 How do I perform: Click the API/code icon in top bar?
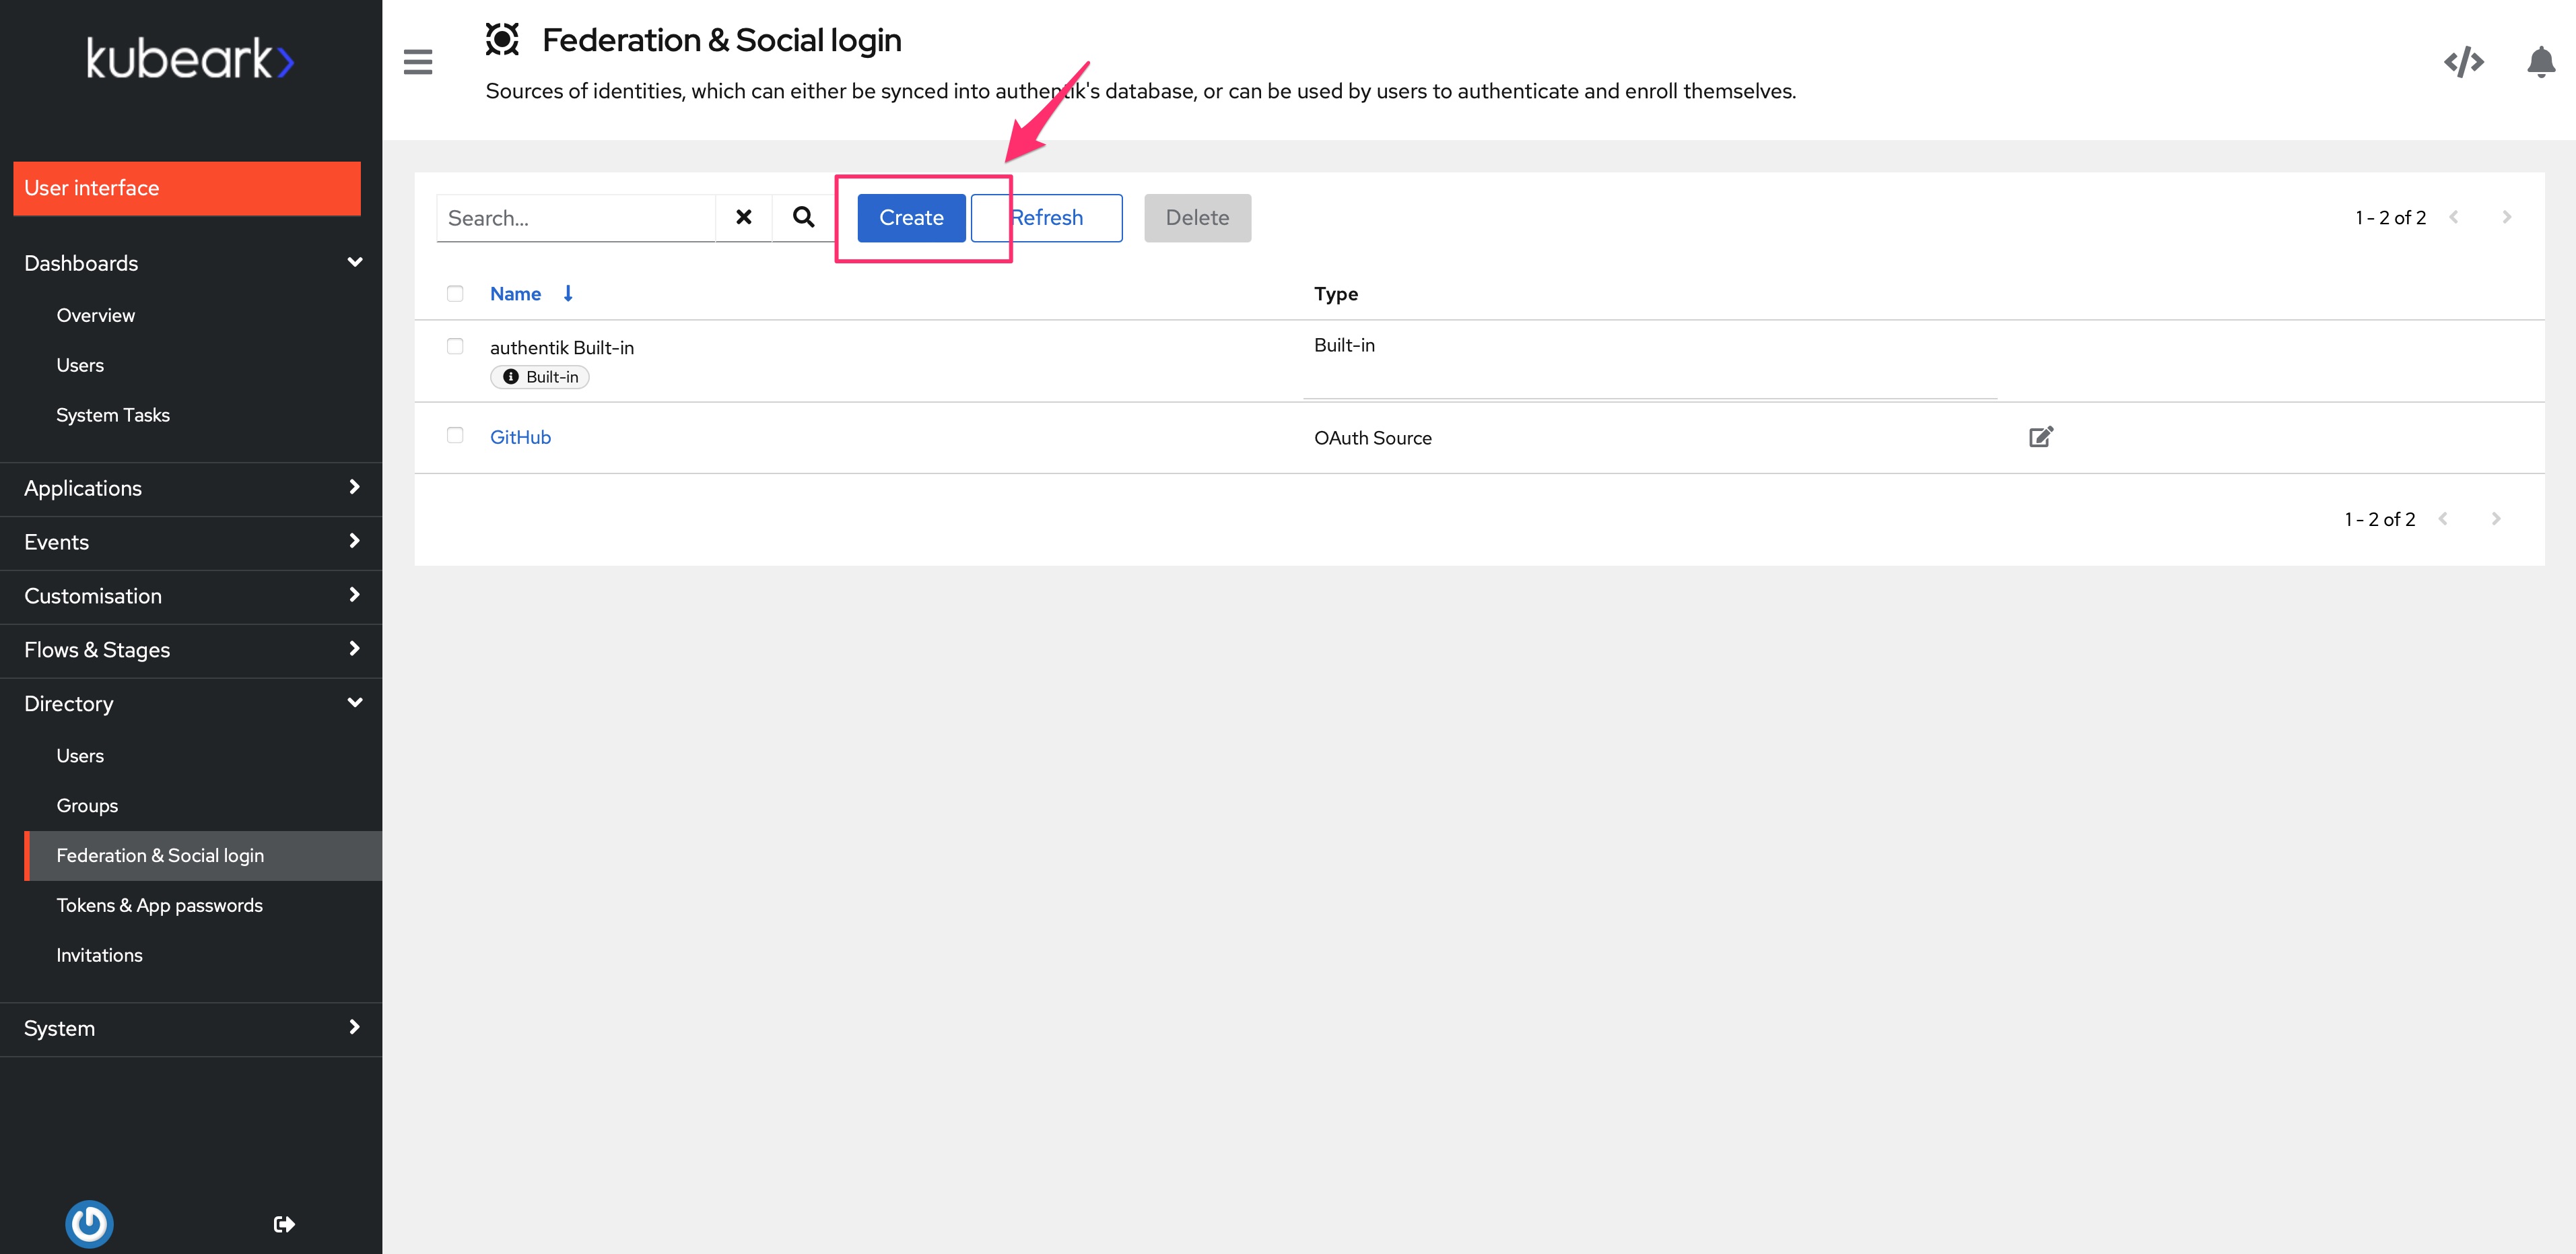point(2464,61)
